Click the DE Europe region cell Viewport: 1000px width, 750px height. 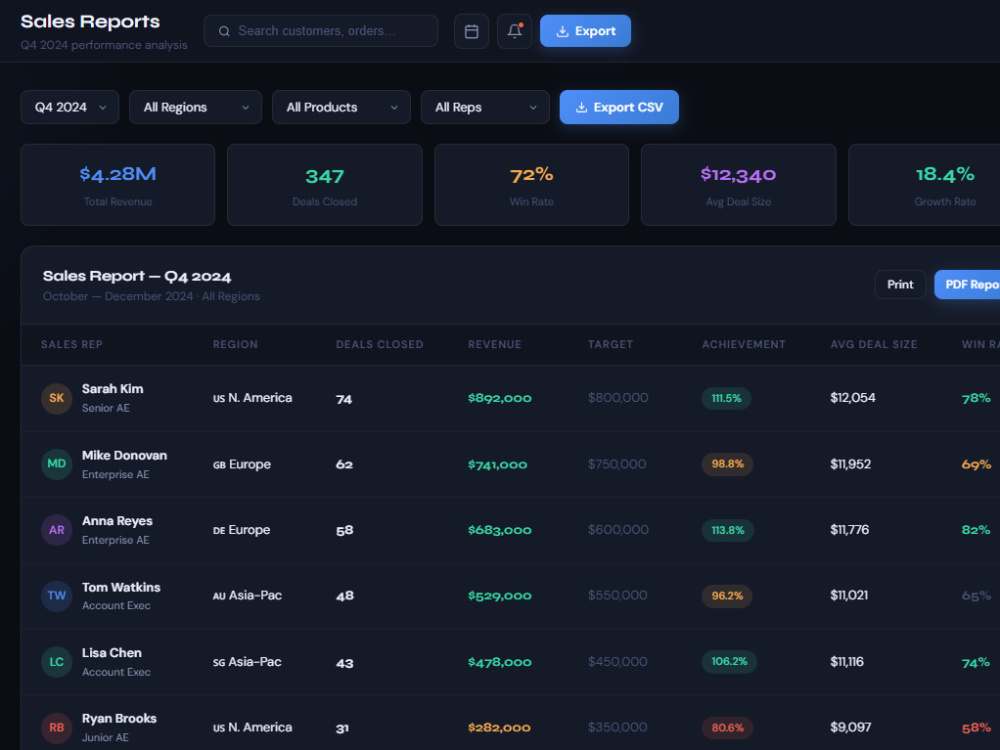point(241,530)
